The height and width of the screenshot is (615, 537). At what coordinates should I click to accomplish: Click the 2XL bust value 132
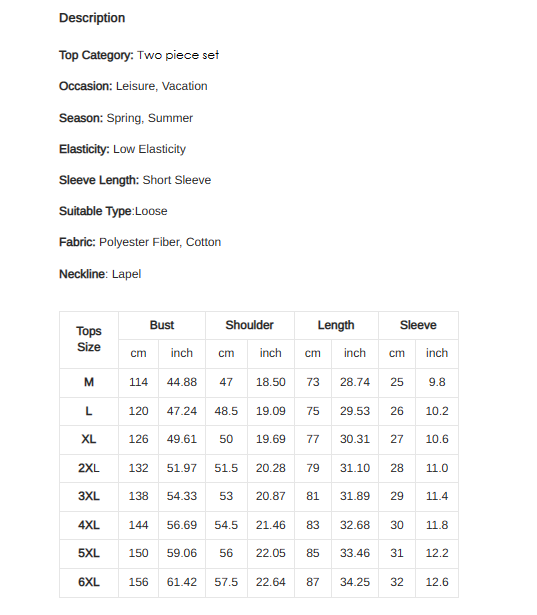pos(138,468)
